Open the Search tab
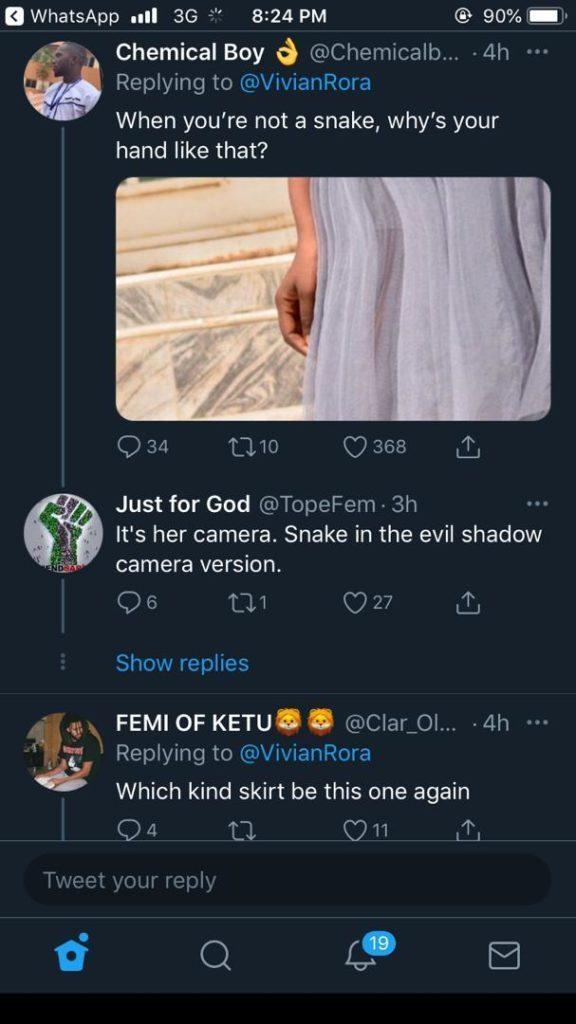 [x=216, y=956]
